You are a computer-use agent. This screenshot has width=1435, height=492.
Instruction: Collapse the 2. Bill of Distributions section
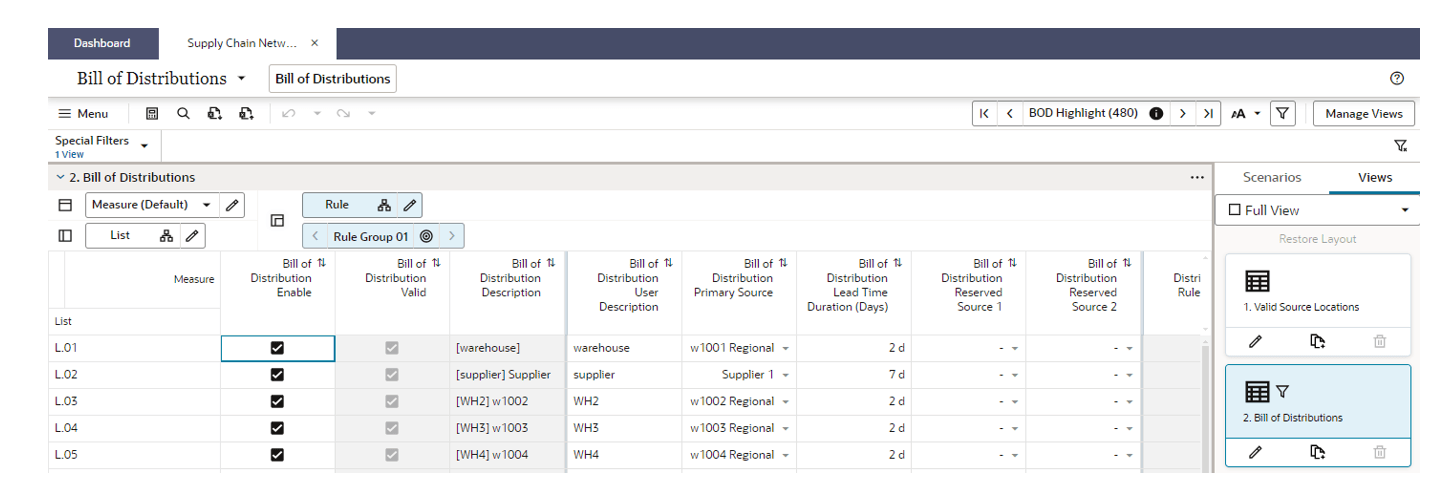pos(60,177)
